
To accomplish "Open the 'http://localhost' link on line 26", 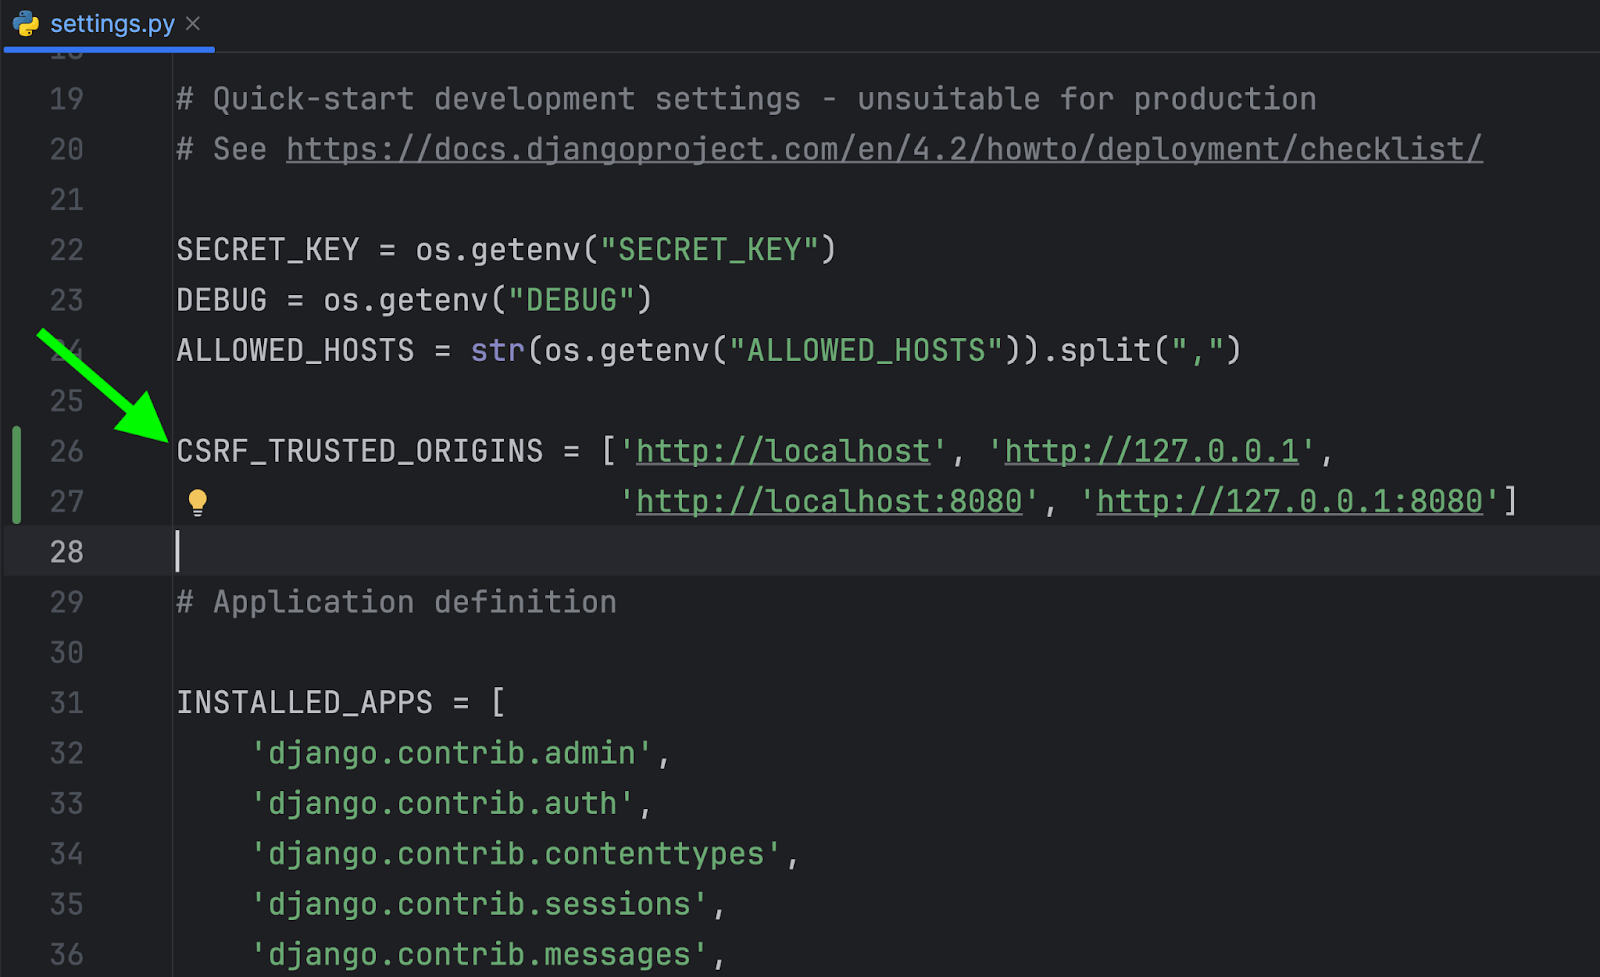I will 783,451.
